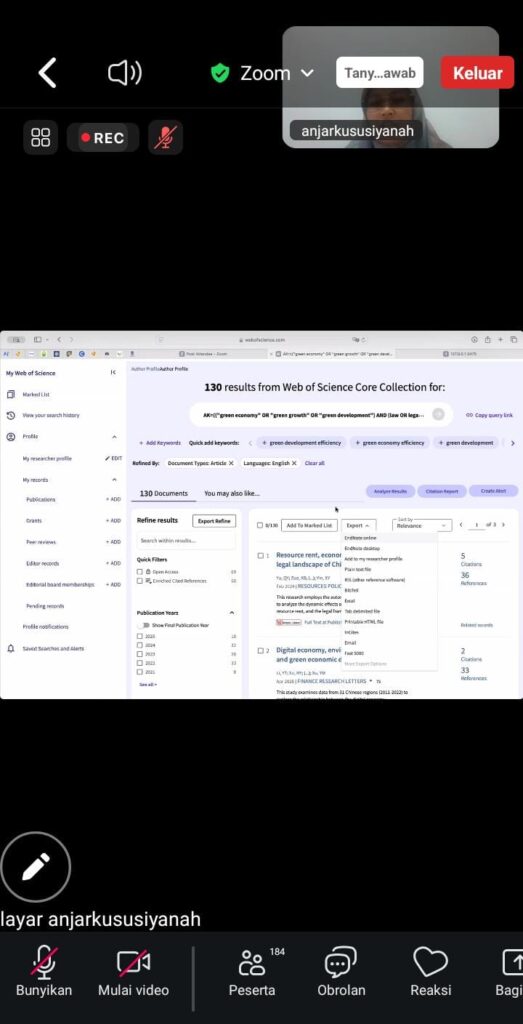
Task: Tap the speaker audio output icon
Action: pos(125,72)
